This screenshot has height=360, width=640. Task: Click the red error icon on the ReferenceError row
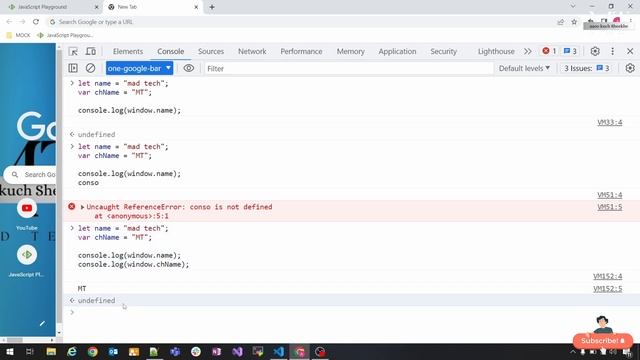(x=72, y=207)
